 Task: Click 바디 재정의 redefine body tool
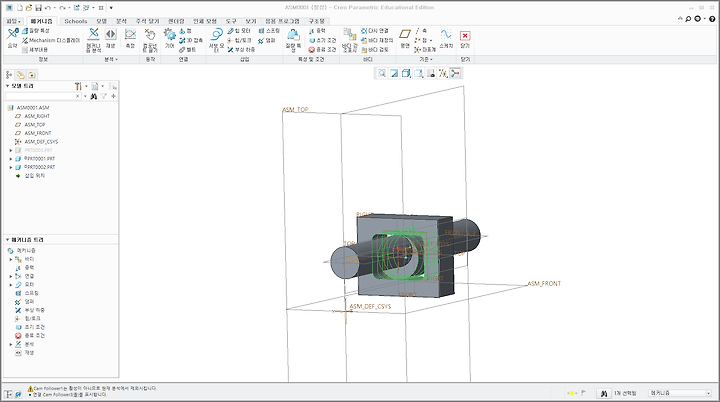click(377, 40)
